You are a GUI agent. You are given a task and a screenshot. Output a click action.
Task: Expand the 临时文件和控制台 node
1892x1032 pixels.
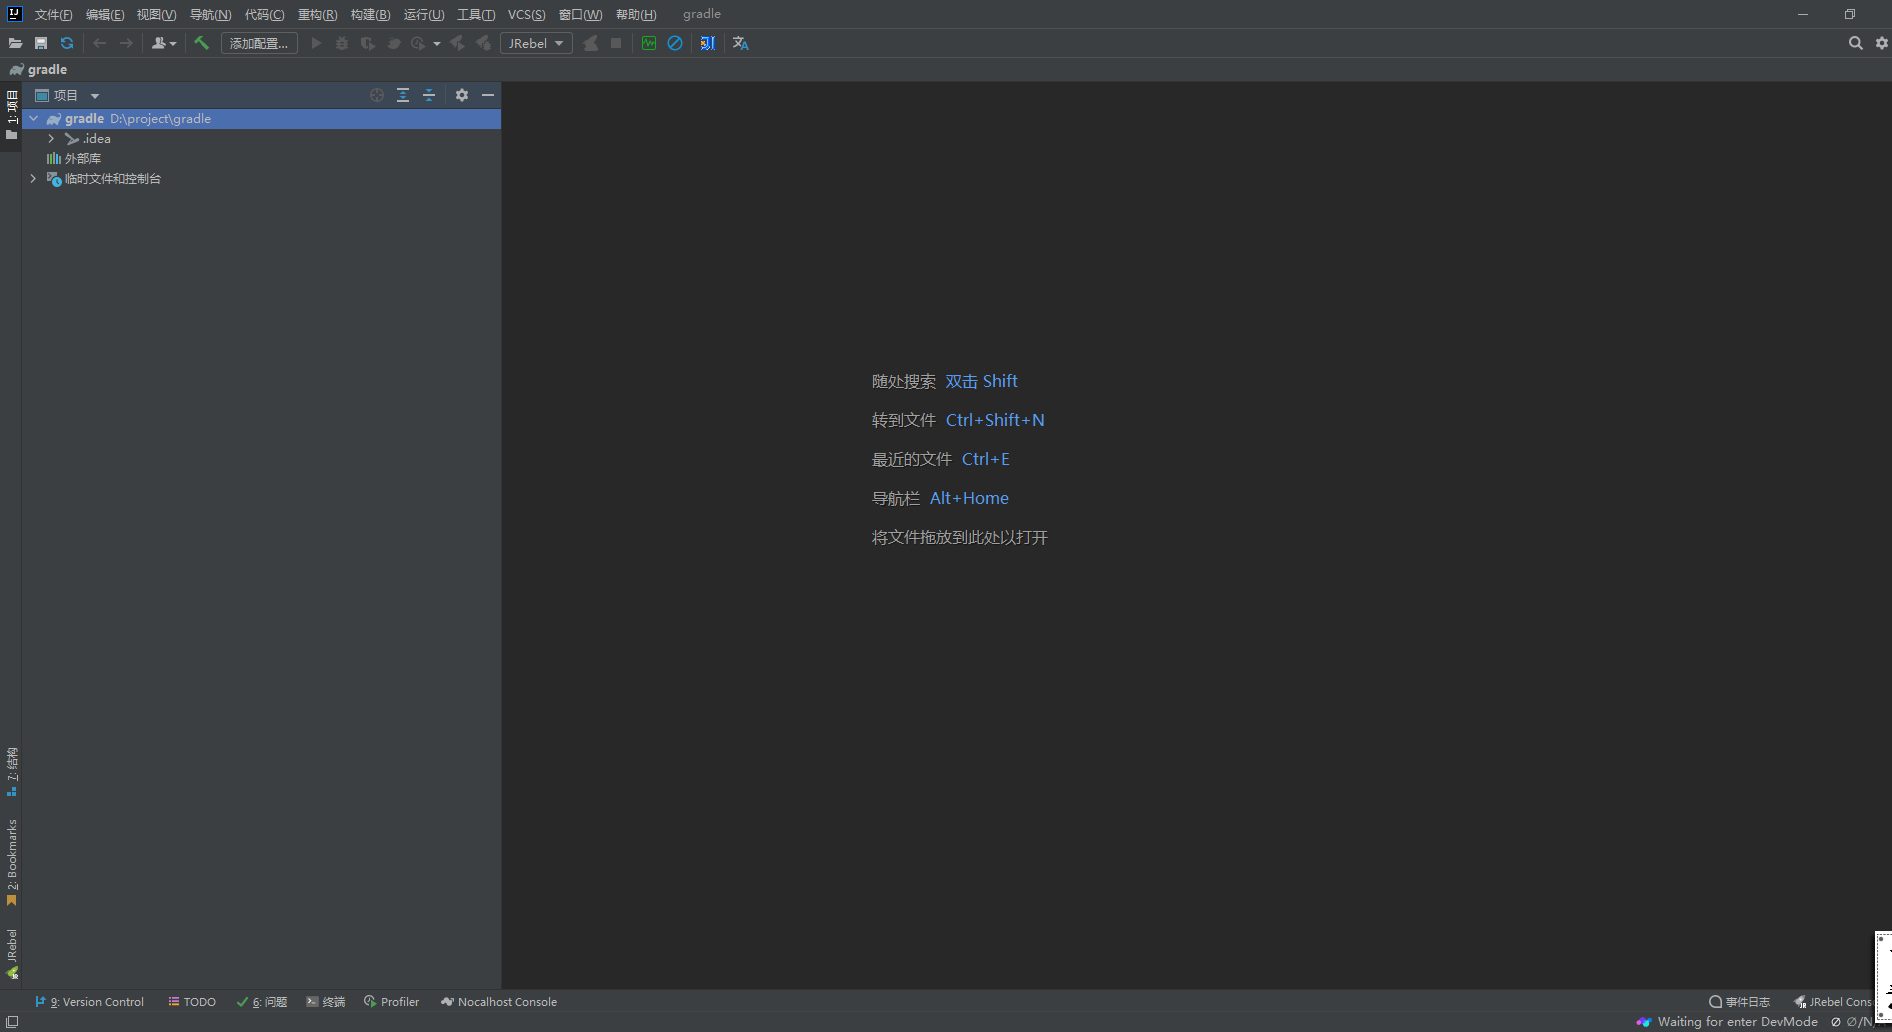click(34, 179)
